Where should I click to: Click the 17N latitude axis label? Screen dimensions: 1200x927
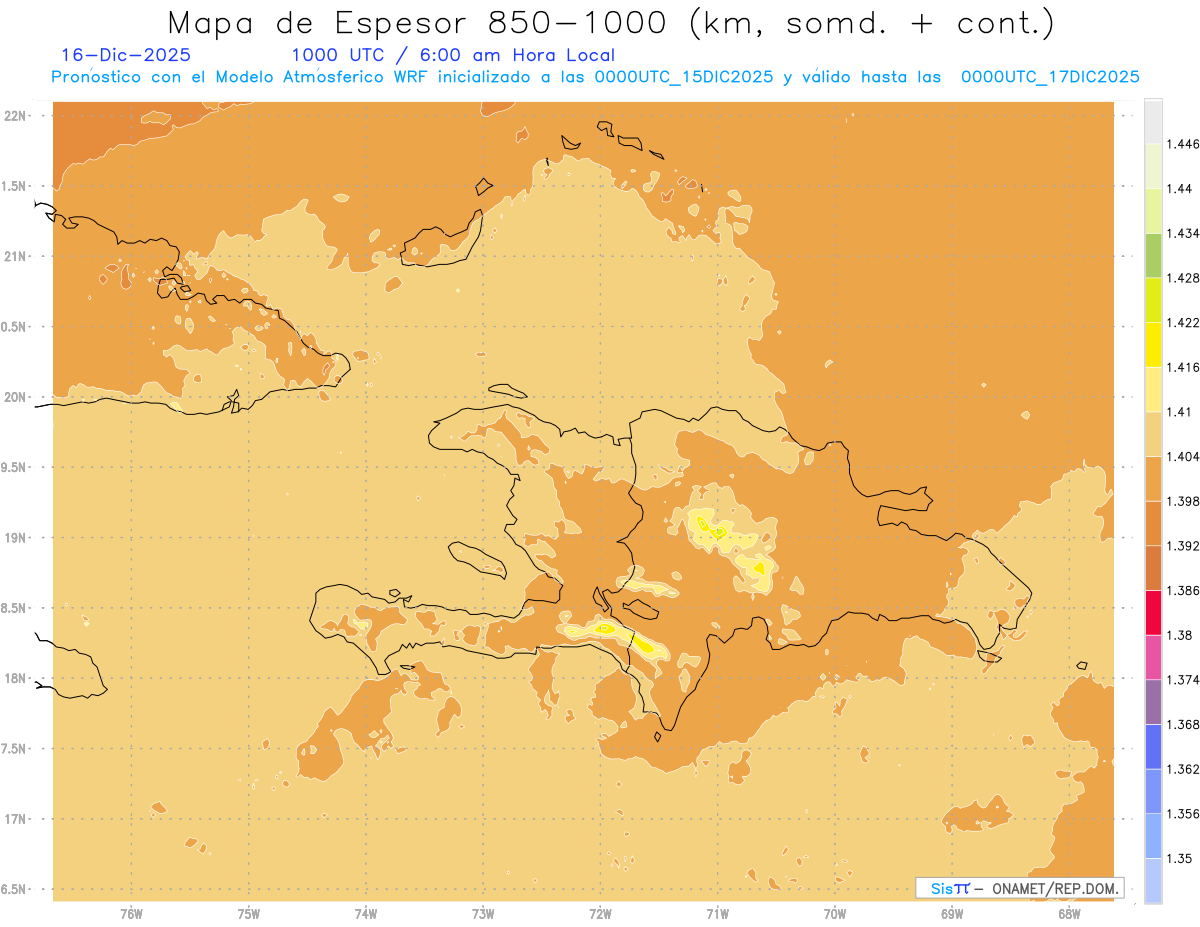[x=16, y=819]
